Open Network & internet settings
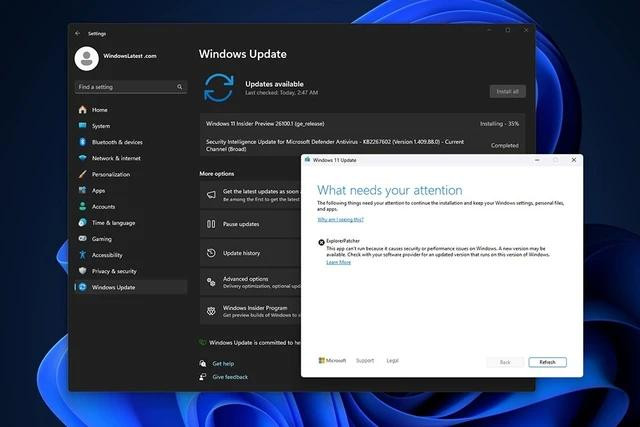The image size is (640, 427). point(131,158)
